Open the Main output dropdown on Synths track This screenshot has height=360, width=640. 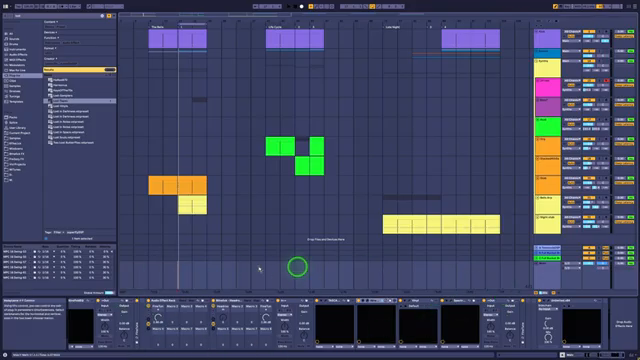point(572,61)
